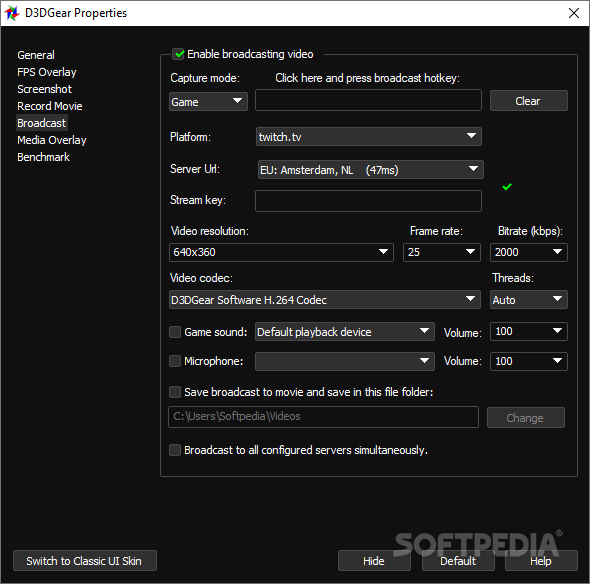Click the broadcast hotkey input field

pyautogui.click(x=368, y=100)
